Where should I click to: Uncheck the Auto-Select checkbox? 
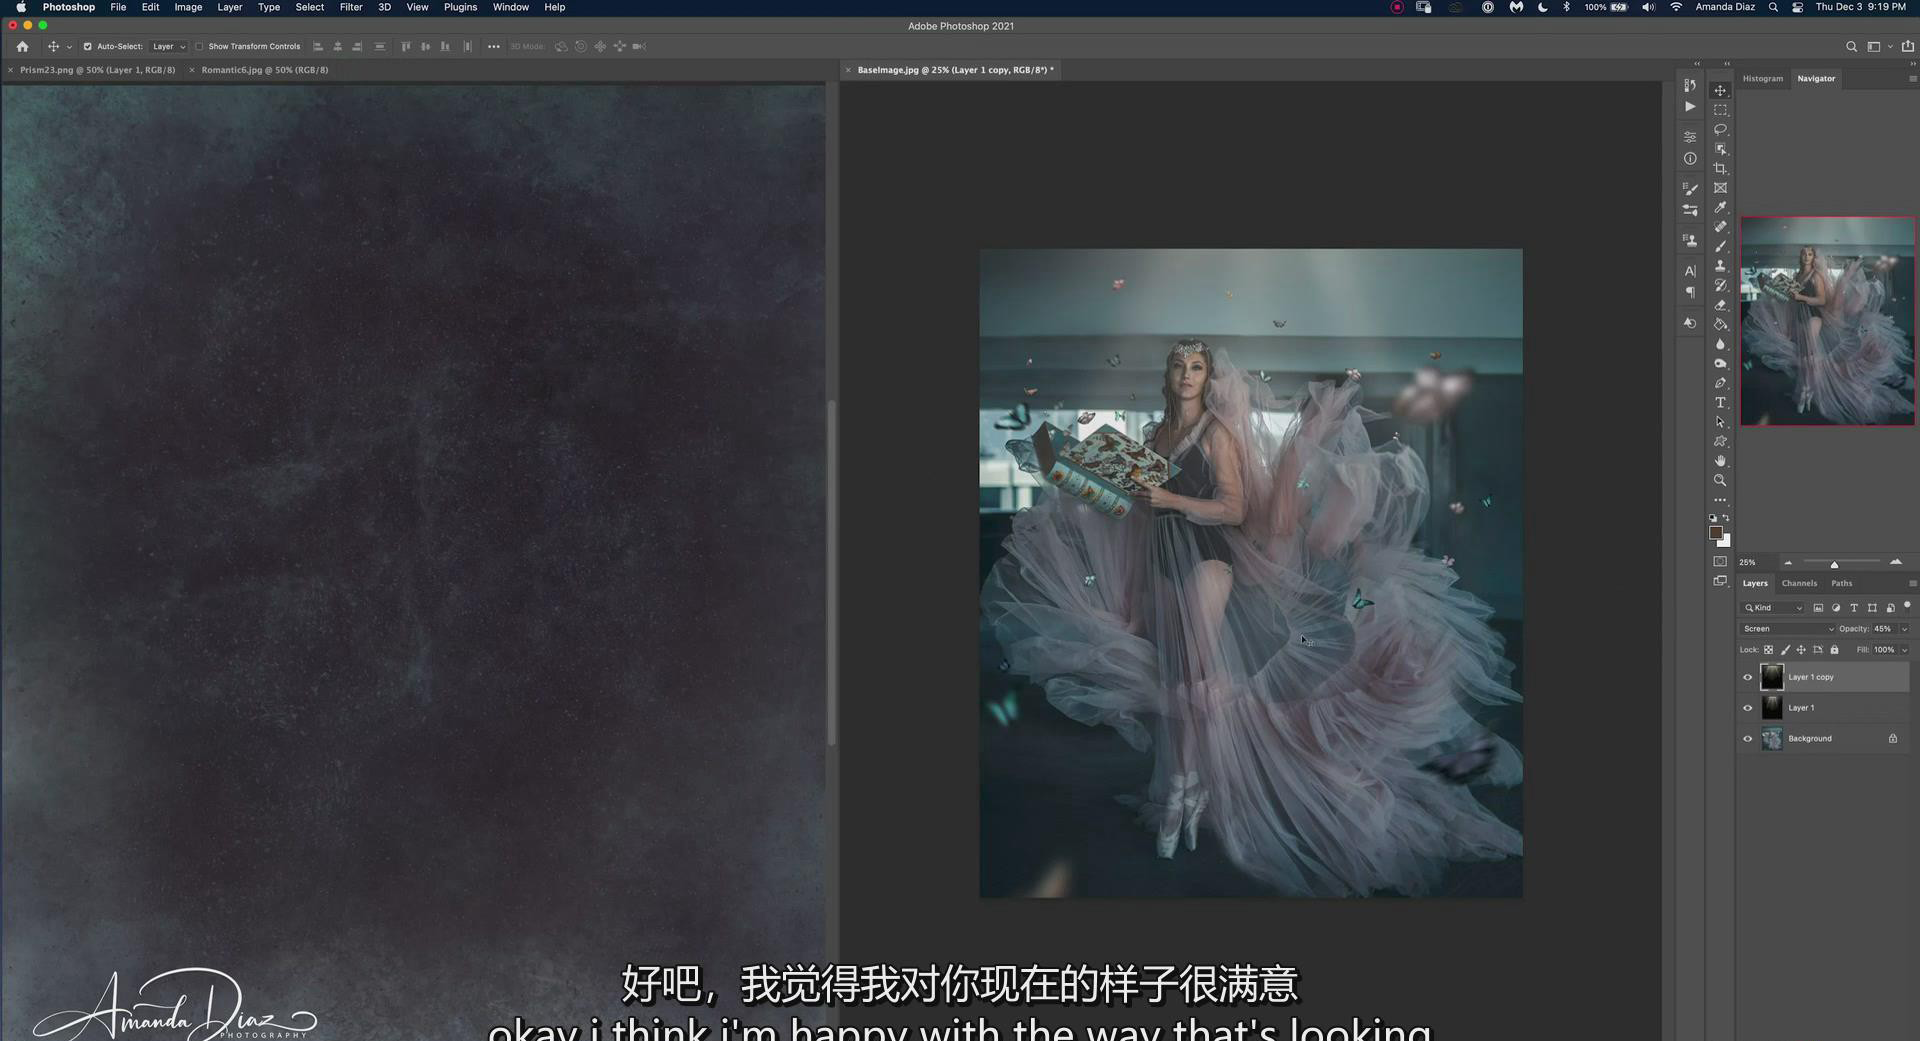pos(87,46)
